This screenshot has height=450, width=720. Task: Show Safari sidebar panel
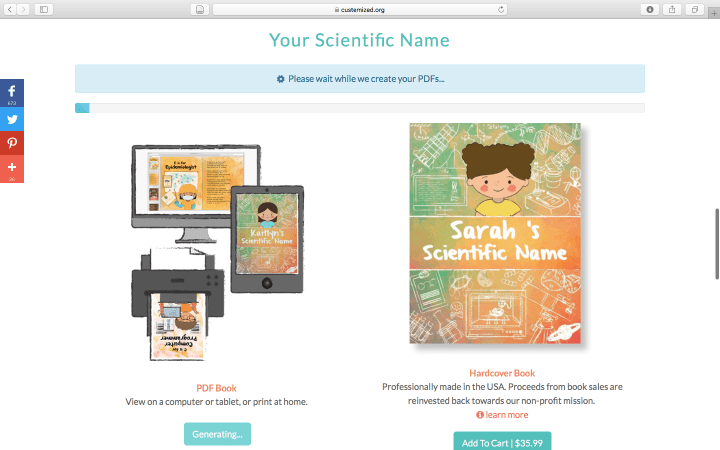44,9
